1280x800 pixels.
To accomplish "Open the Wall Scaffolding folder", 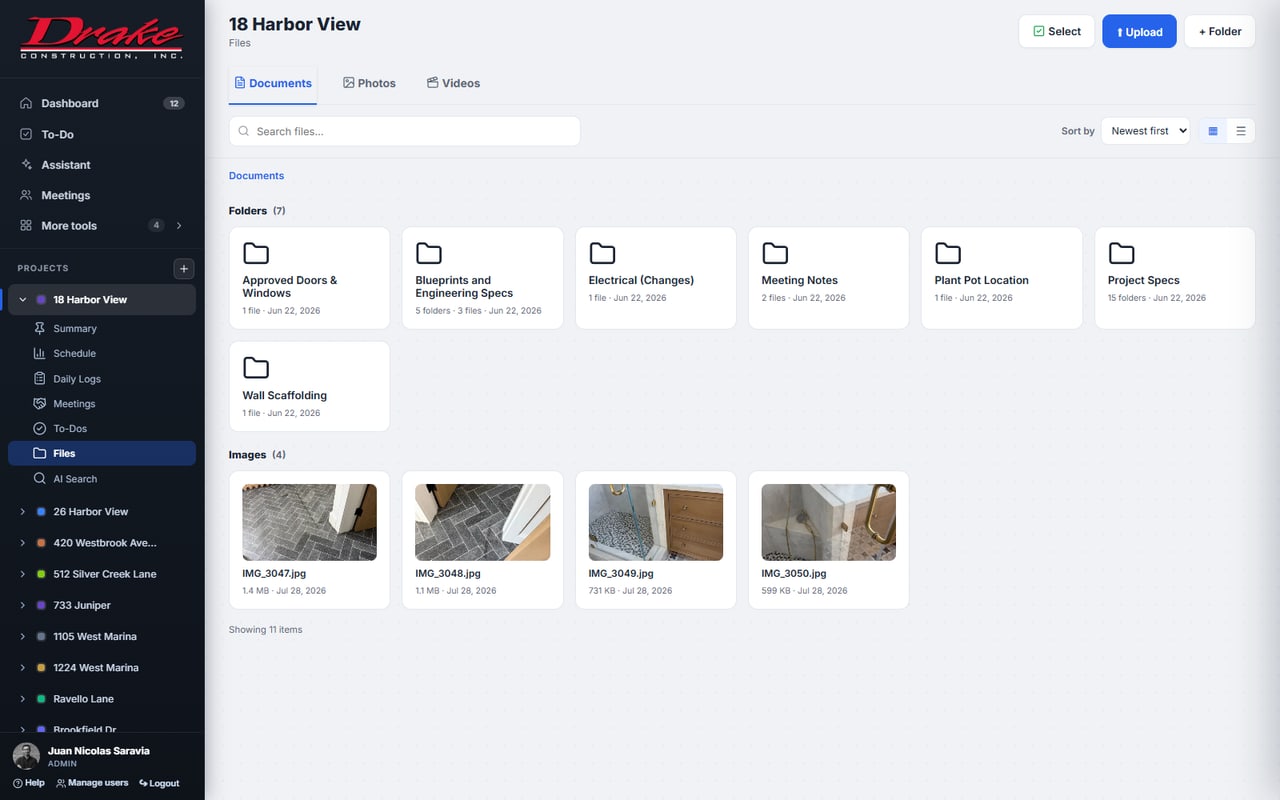I will coord(310,387).
